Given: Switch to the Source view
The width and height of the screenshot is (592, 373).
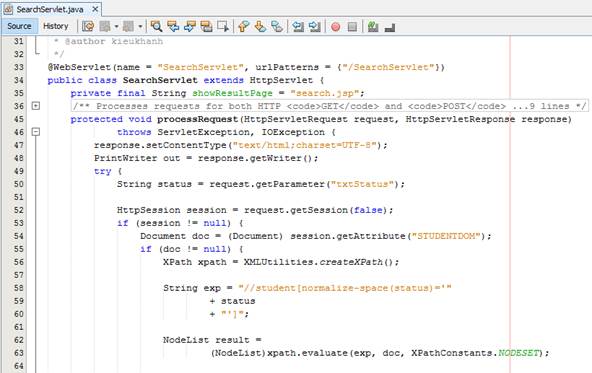Looking at the screenshot, I should point(19,26).
